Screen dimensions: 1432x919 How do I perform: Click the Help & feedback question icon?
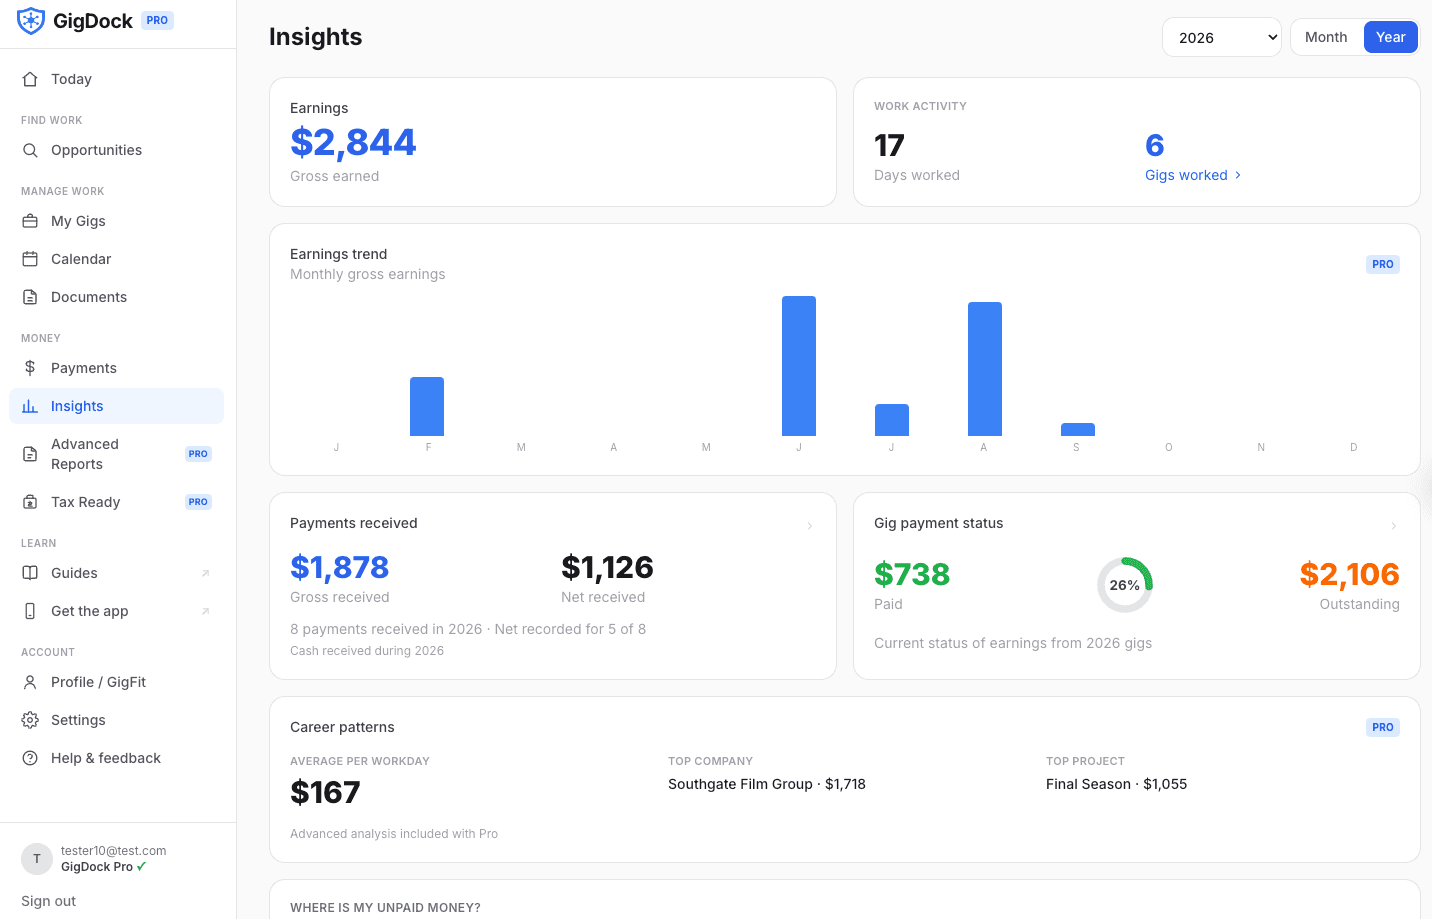[30, 758]
